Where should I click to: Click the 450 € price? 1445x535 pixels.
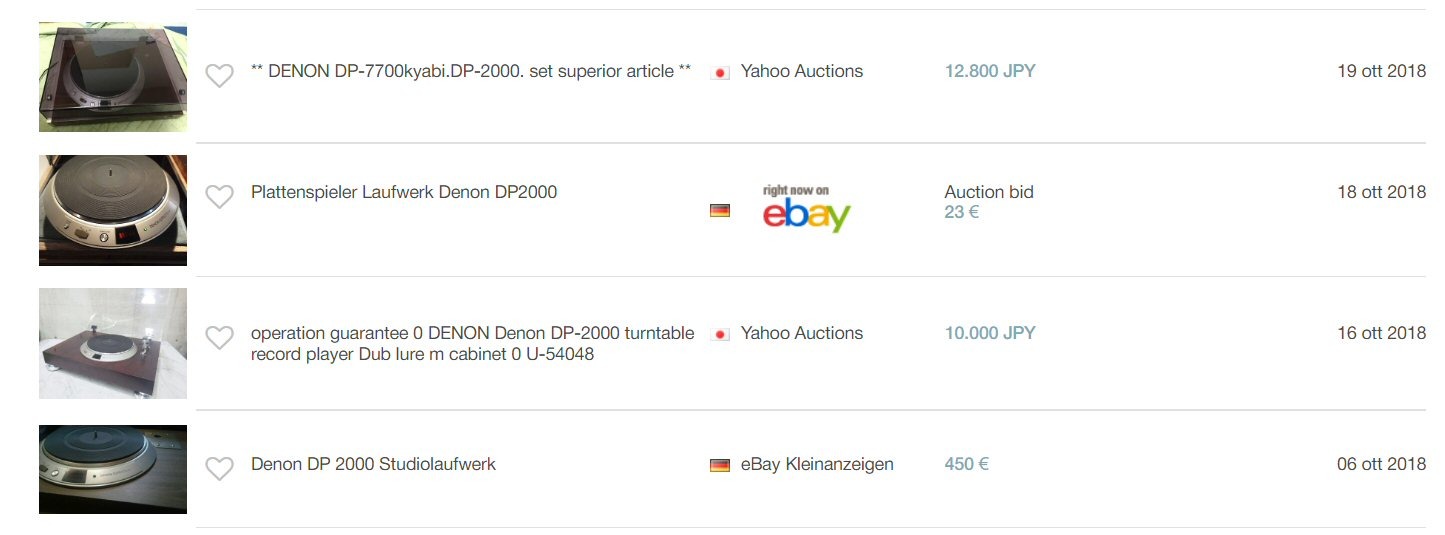(966, 464)
